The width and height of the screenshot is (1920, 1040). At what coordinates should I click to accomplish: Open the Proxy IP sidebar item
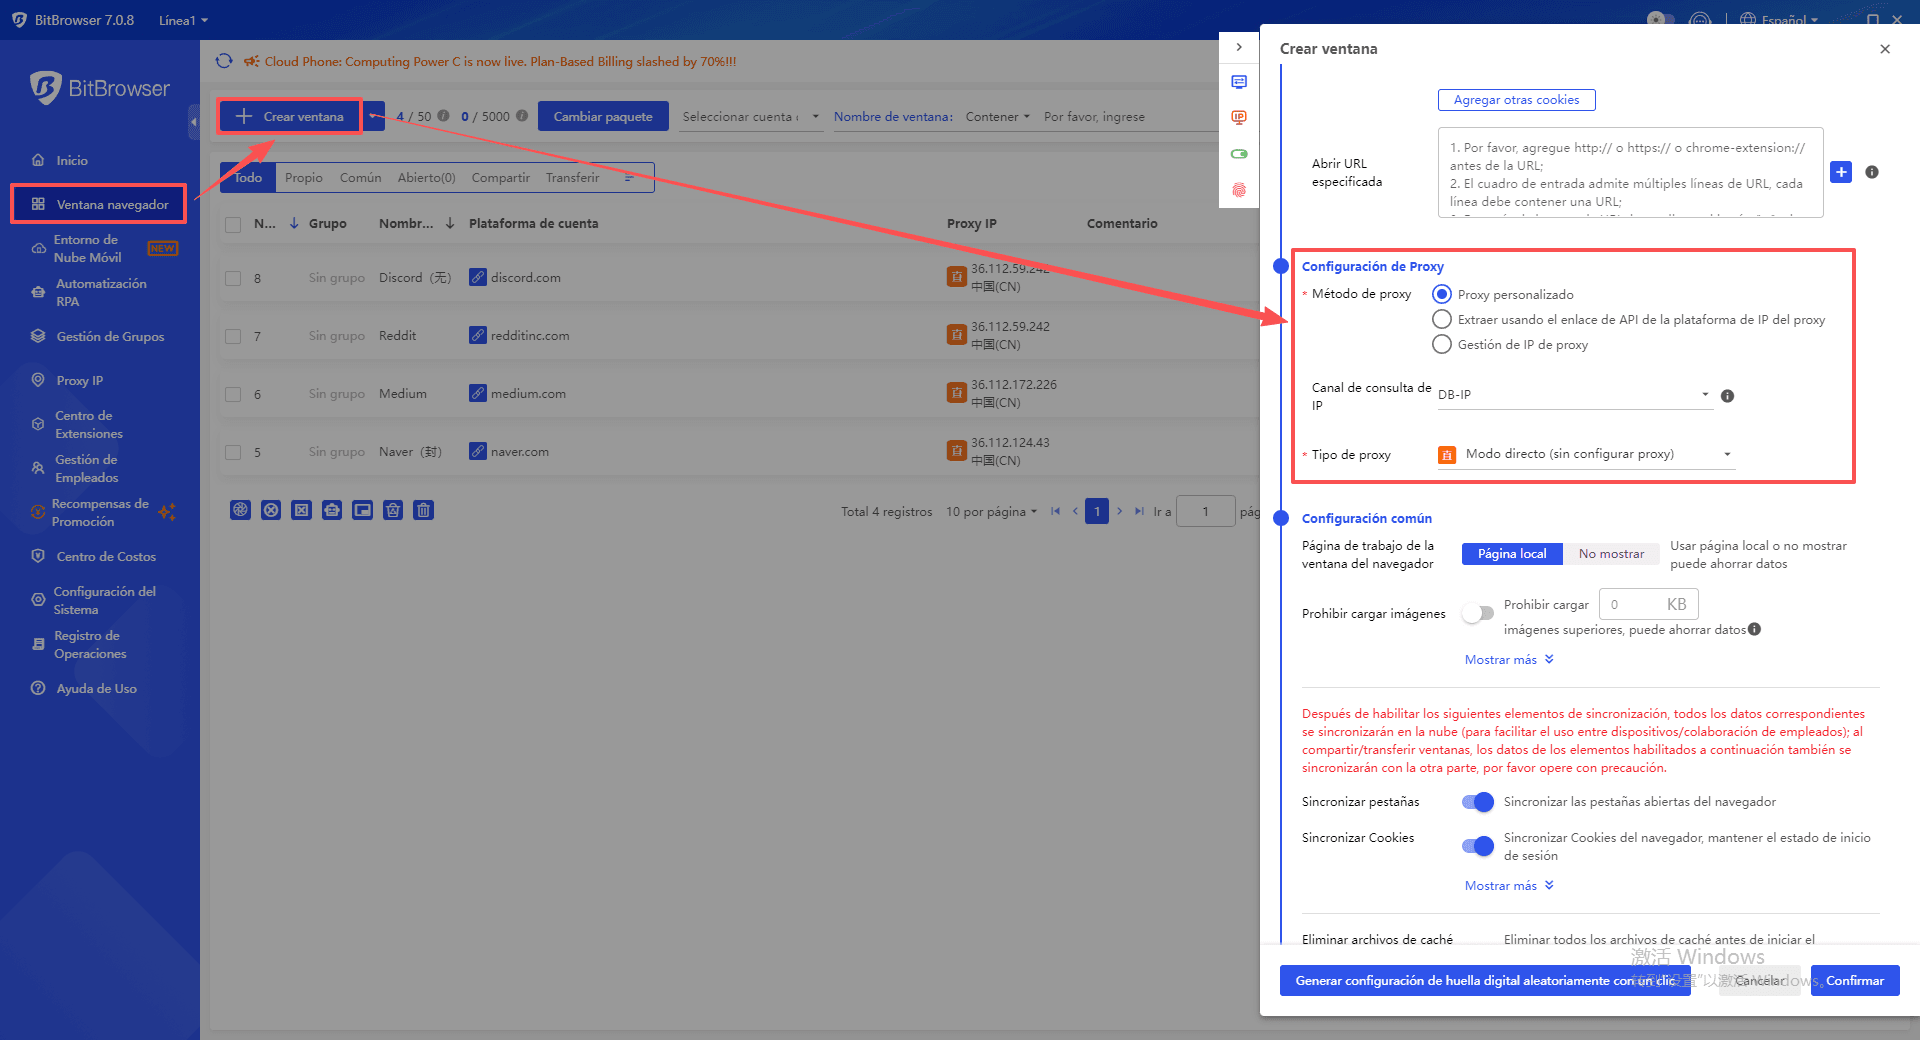click(x=79, y=380)
